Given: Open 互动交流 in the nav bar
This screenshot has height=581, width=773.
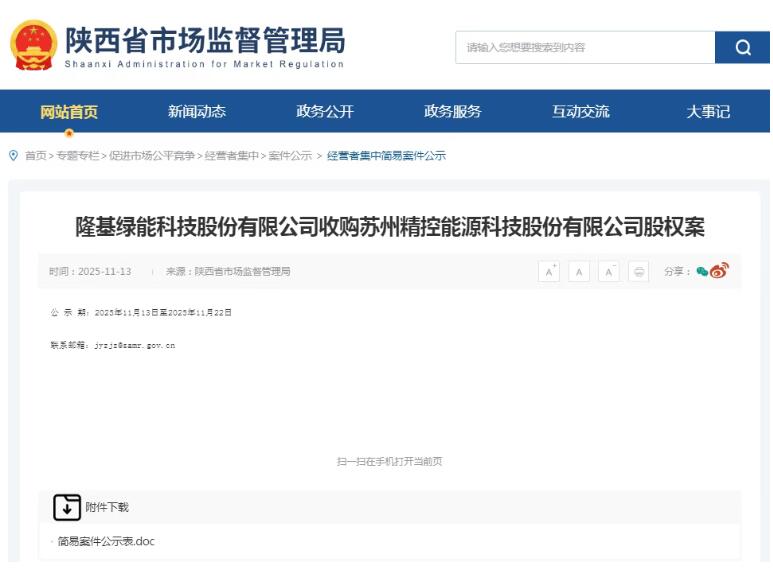Looking at the screenshot, I should click(x=581, y=112).
